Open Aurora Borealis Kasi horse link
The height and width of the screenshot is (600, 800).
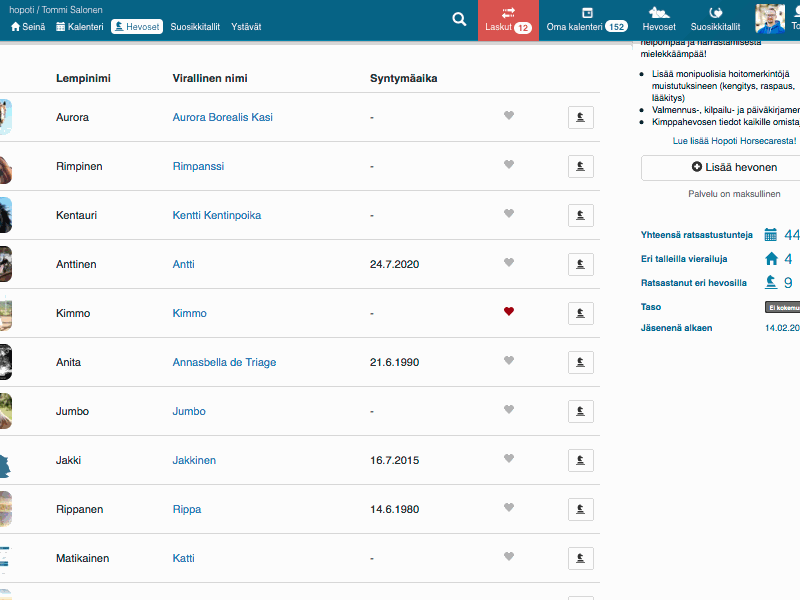[x=222, y=118]
